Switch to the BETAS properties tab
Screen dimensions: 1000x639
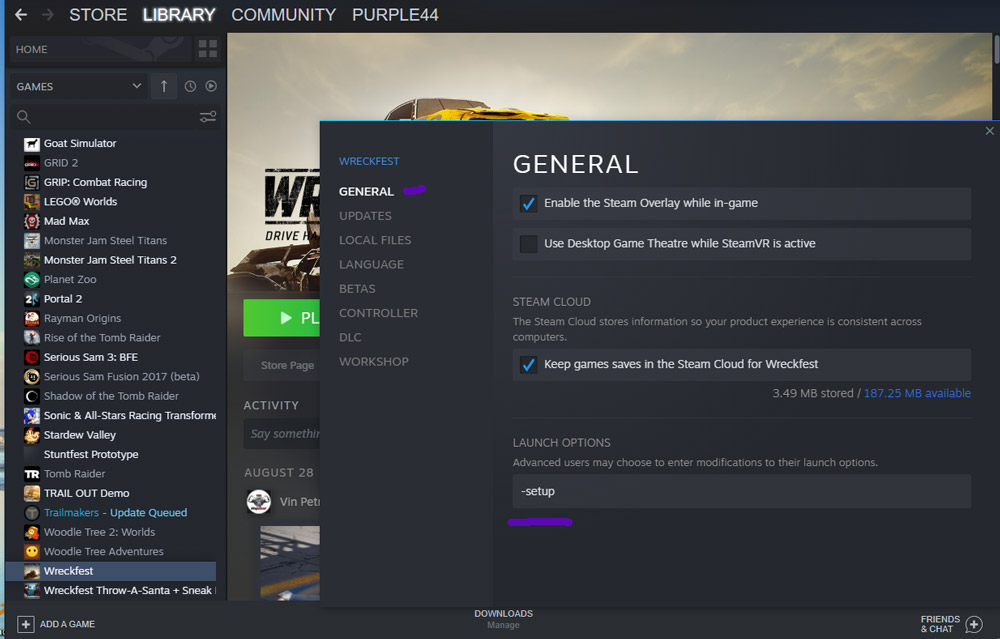[357, 288]
